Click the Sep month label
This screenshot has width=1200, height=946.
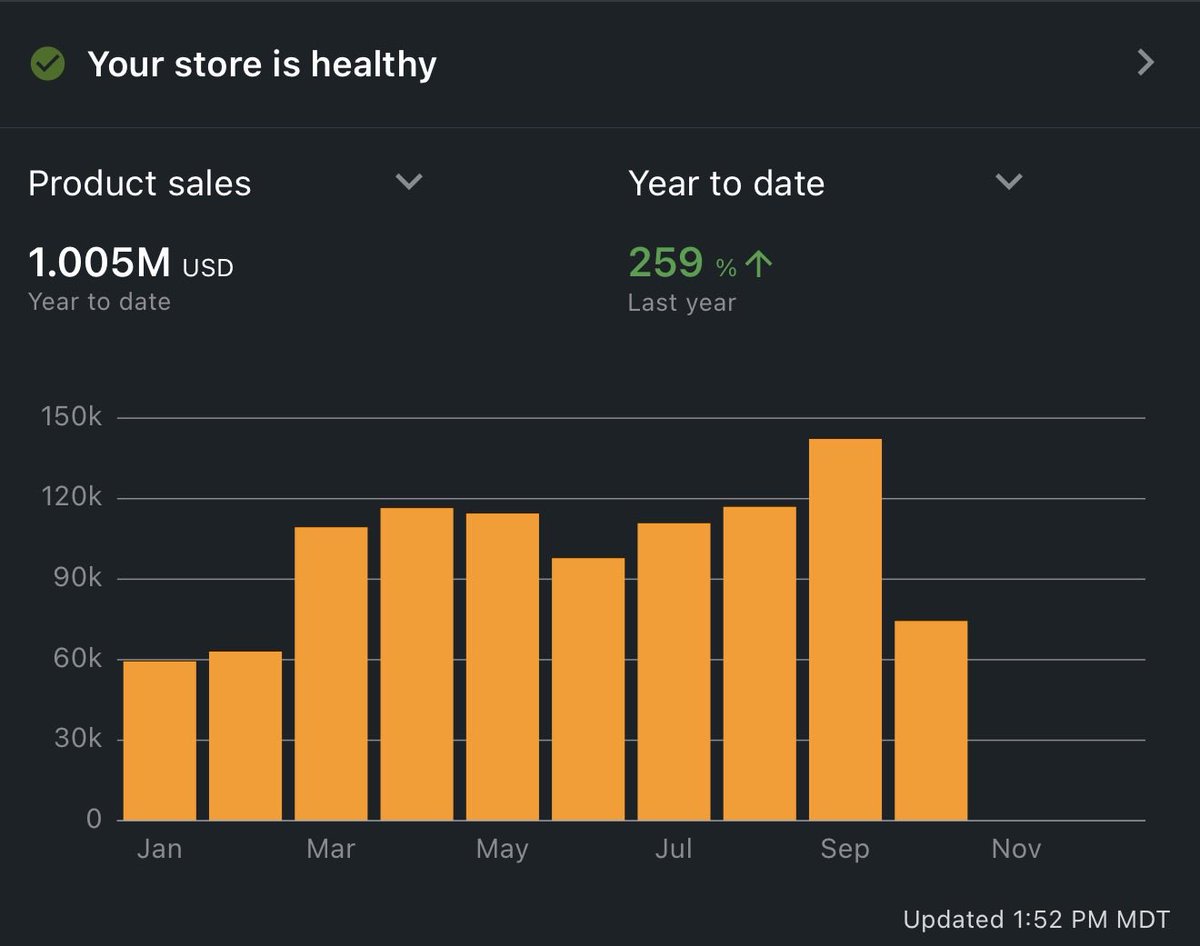pos(845,850)
